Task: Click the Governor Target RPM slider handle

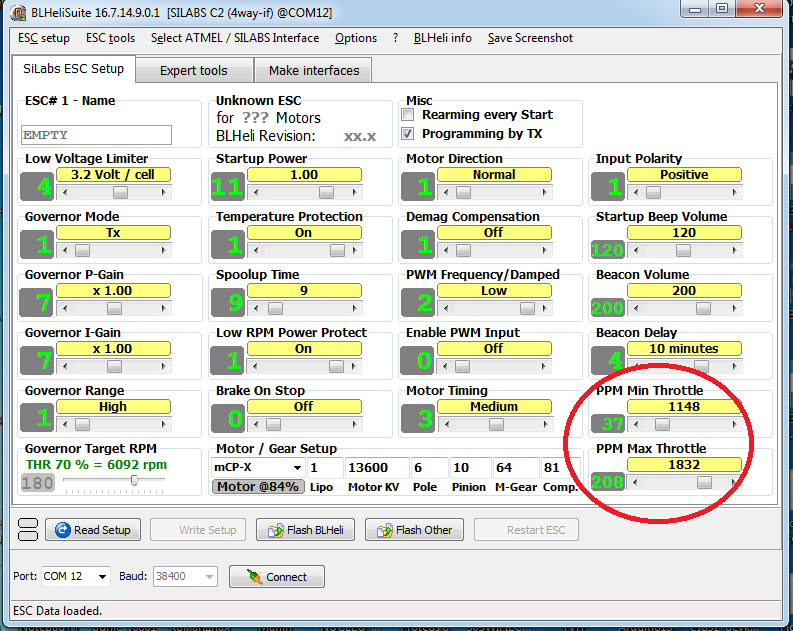Action: point(135,480)
